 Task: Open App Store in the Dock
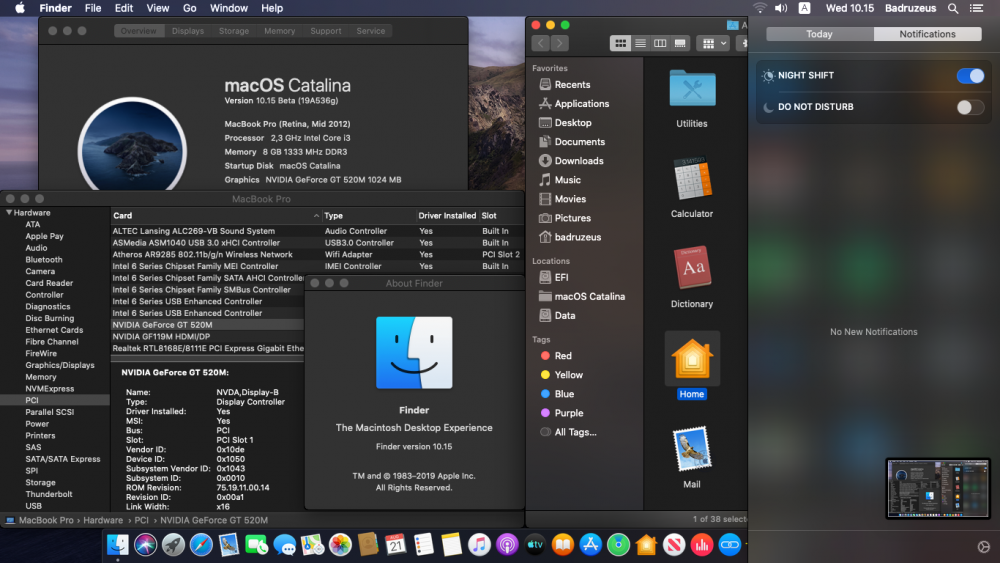pos(591,545)
